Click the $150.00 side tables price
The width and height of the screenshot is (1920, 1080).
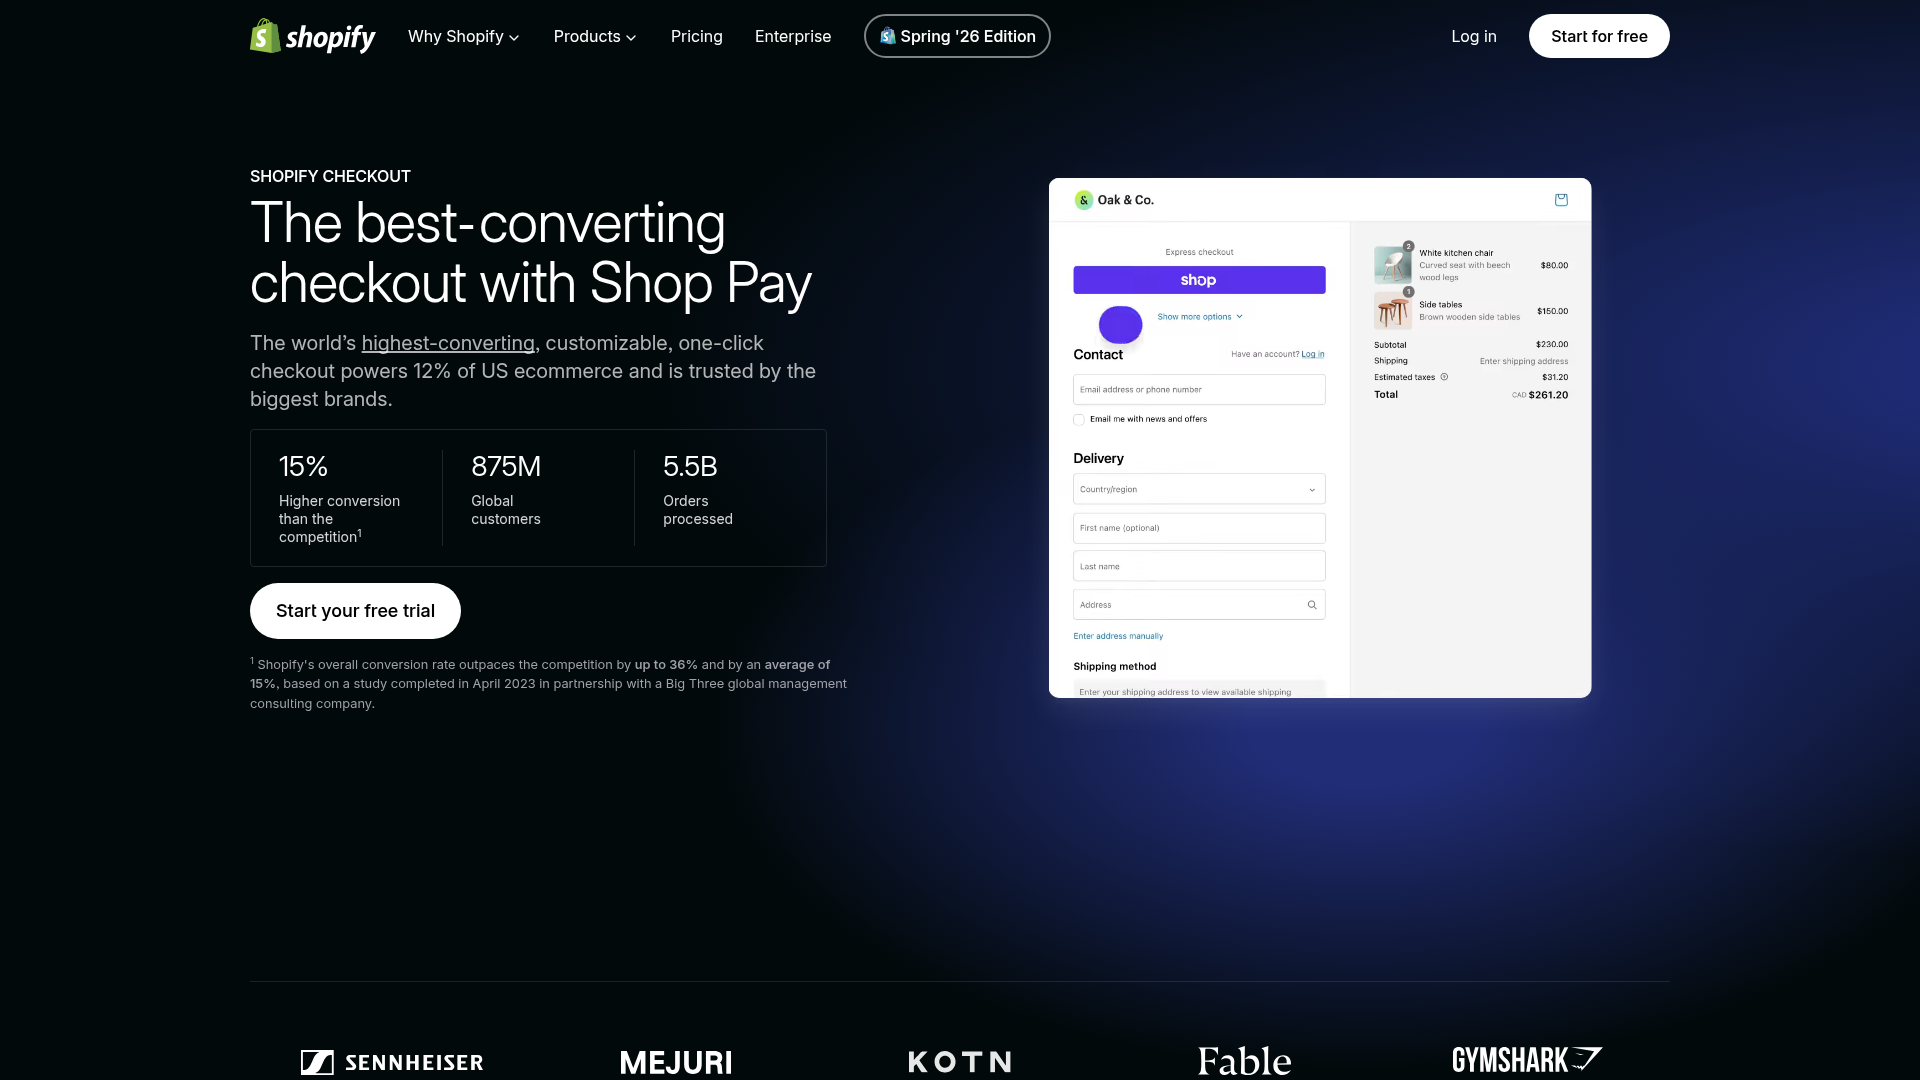click(1552, 311)
